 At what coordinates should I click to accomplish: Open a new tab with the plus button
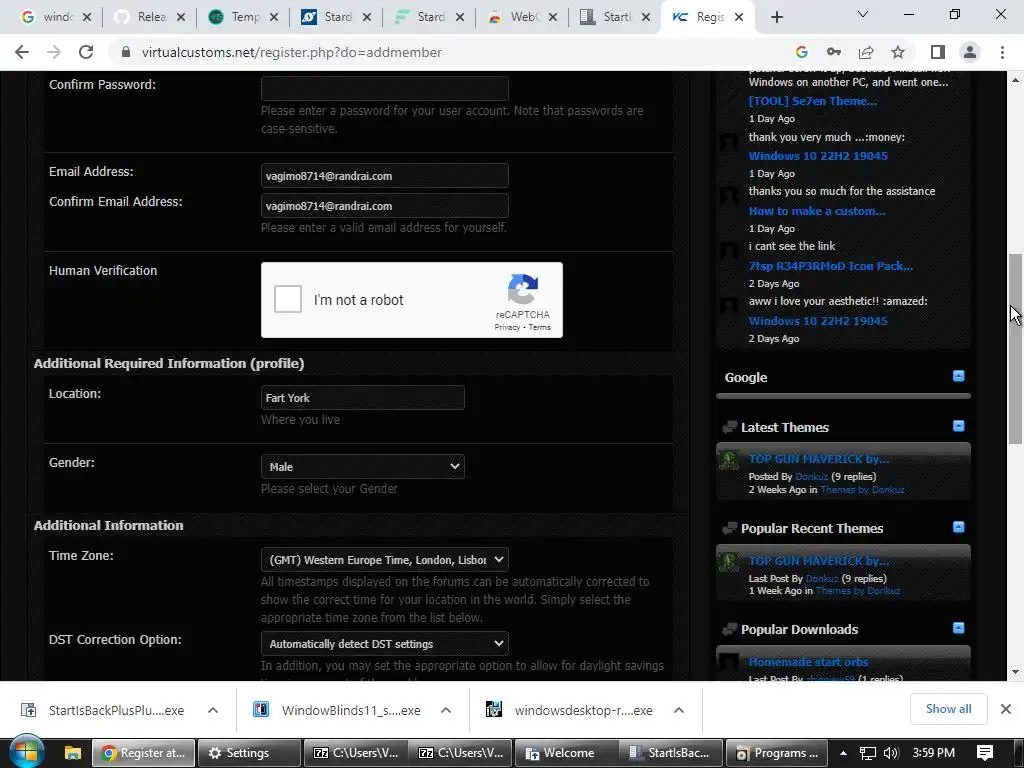pyautogui.click(x=776, y=17)
